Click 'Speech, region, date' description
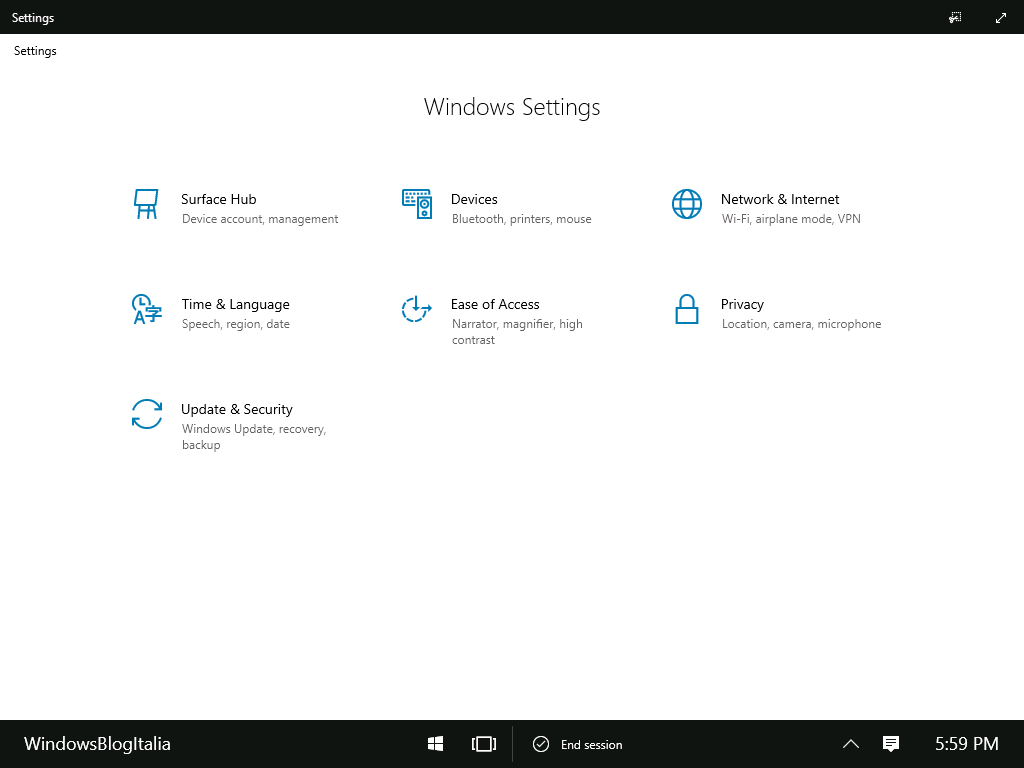The image size is (1024, 768). click(x=236, y=325)
